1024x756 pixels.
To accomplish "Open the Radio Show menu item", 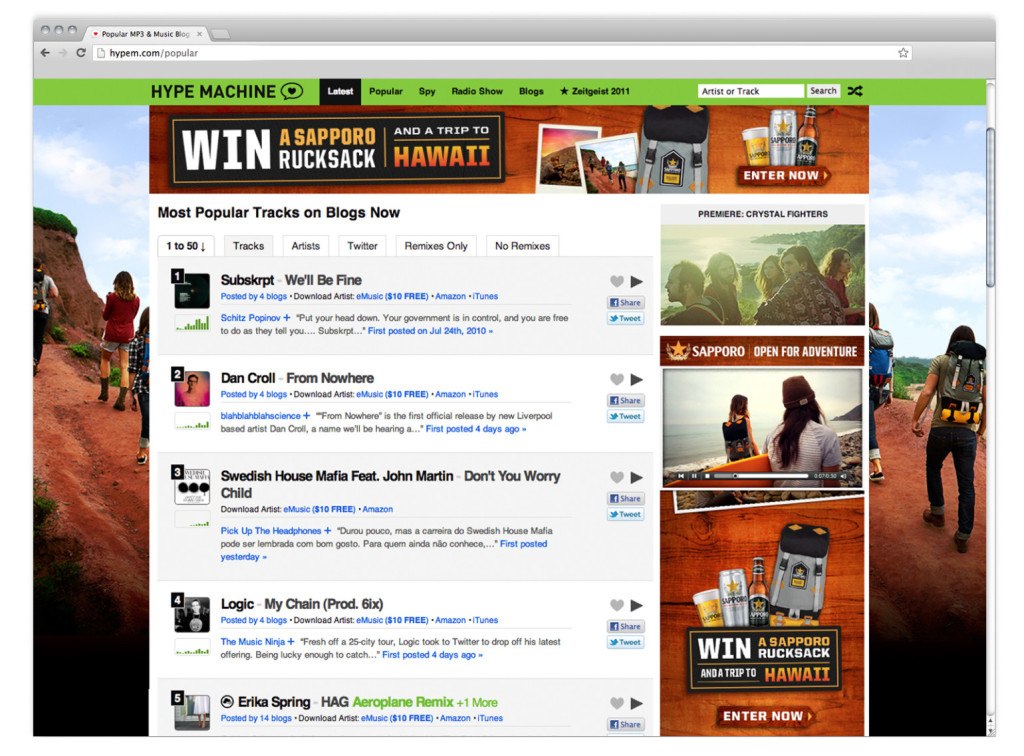I will (477, 91).
